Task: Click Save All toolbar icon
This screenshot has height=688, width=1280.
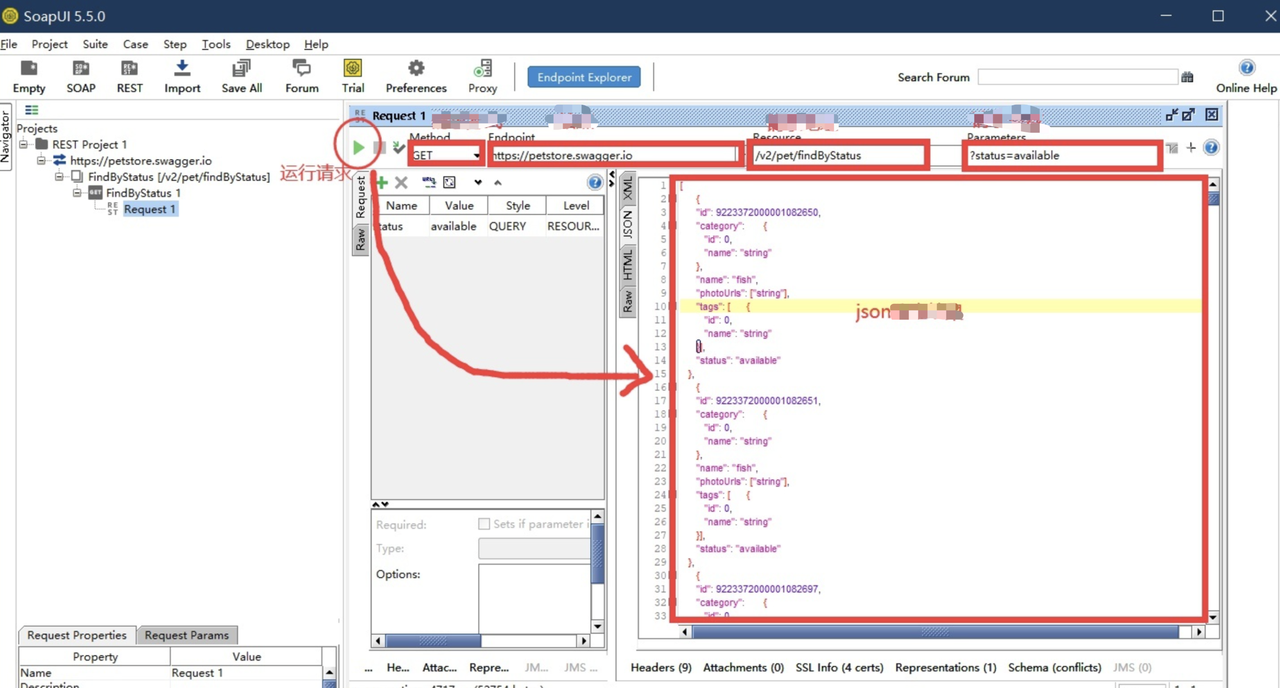Action: coord(241,76)
